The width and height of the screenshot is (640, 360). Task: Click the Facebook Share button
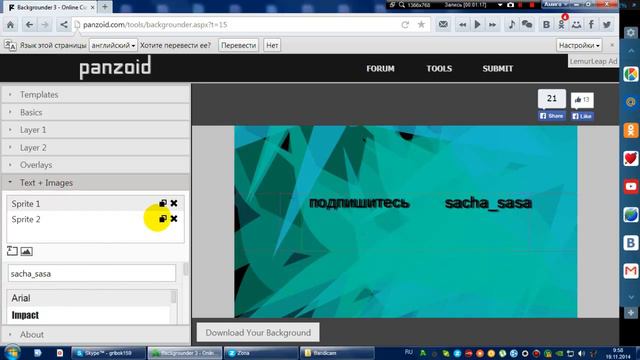click(x=552, y=116)
